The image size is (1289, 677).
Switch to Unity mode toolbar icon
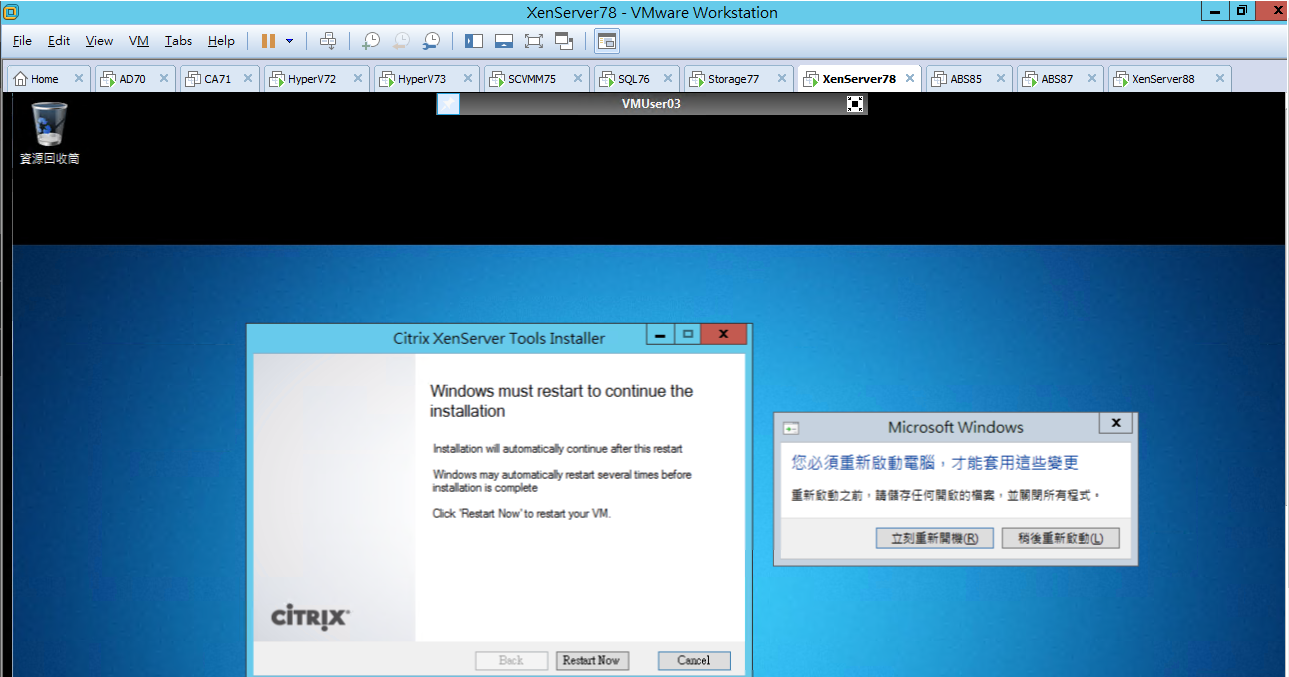(x=564, y=41)
